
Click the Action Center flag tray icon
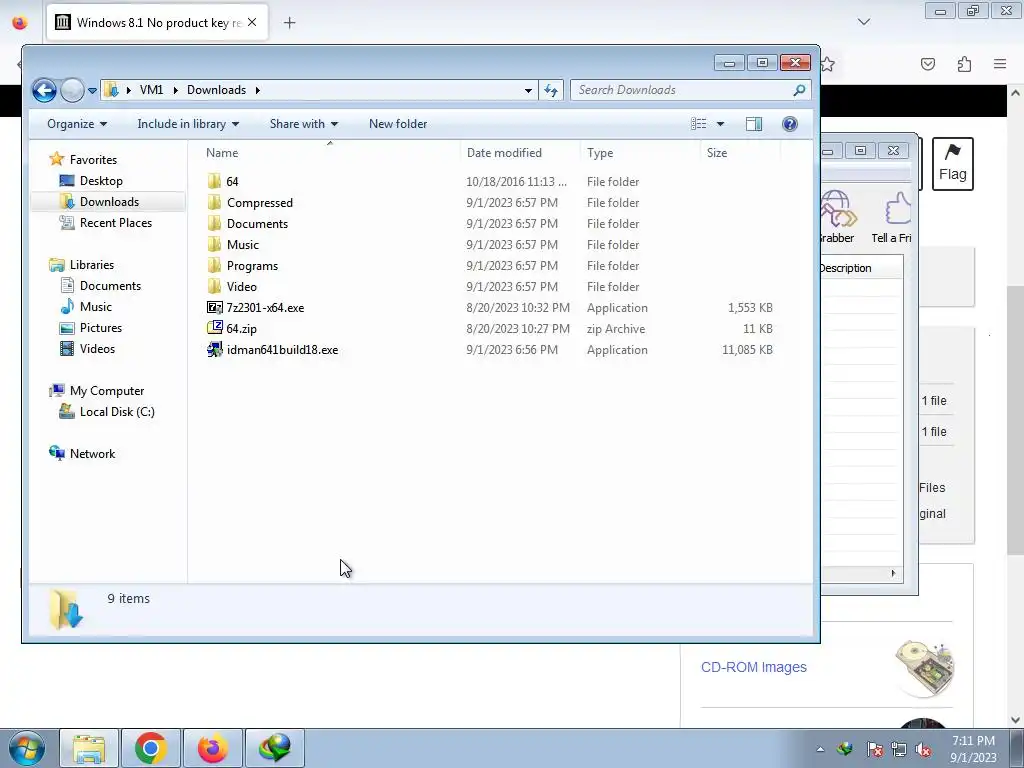(x=874, y=749)
